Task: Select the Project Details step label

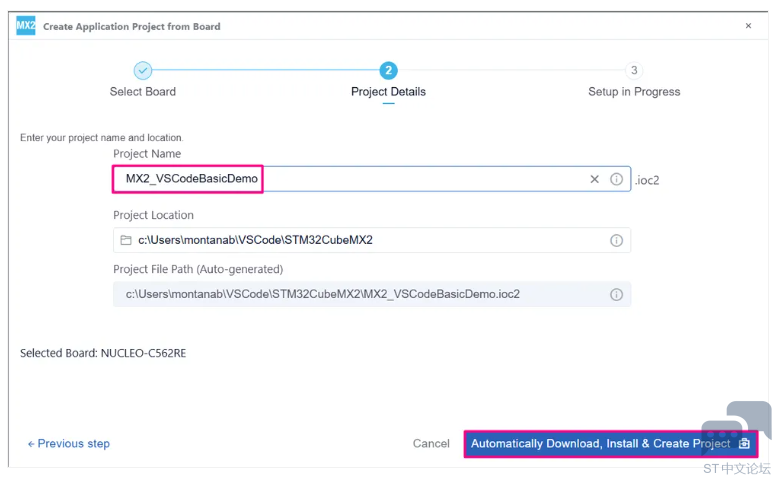Action: click(x=389, y=92)
